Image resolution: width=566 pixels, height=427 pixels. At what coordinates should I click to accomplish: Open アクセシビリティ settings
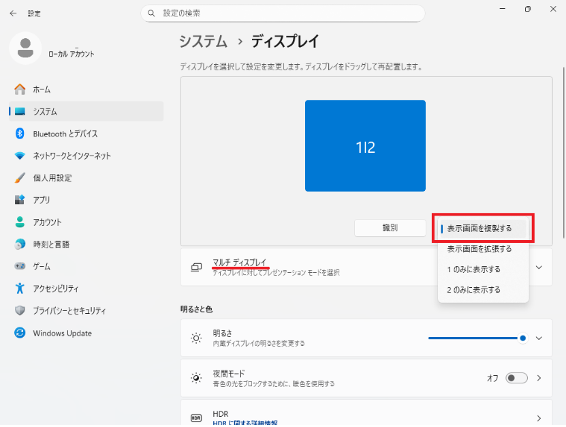point(86,288)
